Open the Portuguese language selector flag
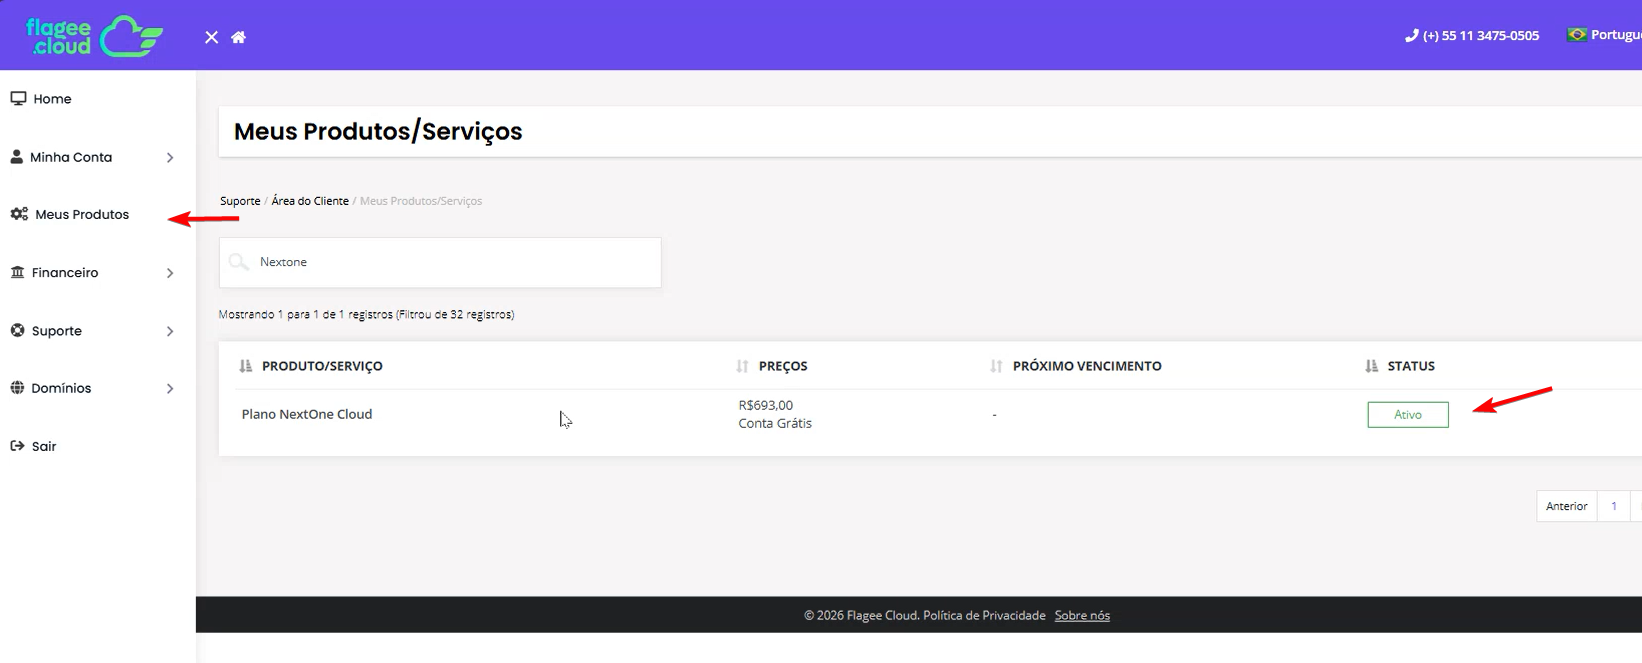1642x663 pixels. (x=1577, y=35)
